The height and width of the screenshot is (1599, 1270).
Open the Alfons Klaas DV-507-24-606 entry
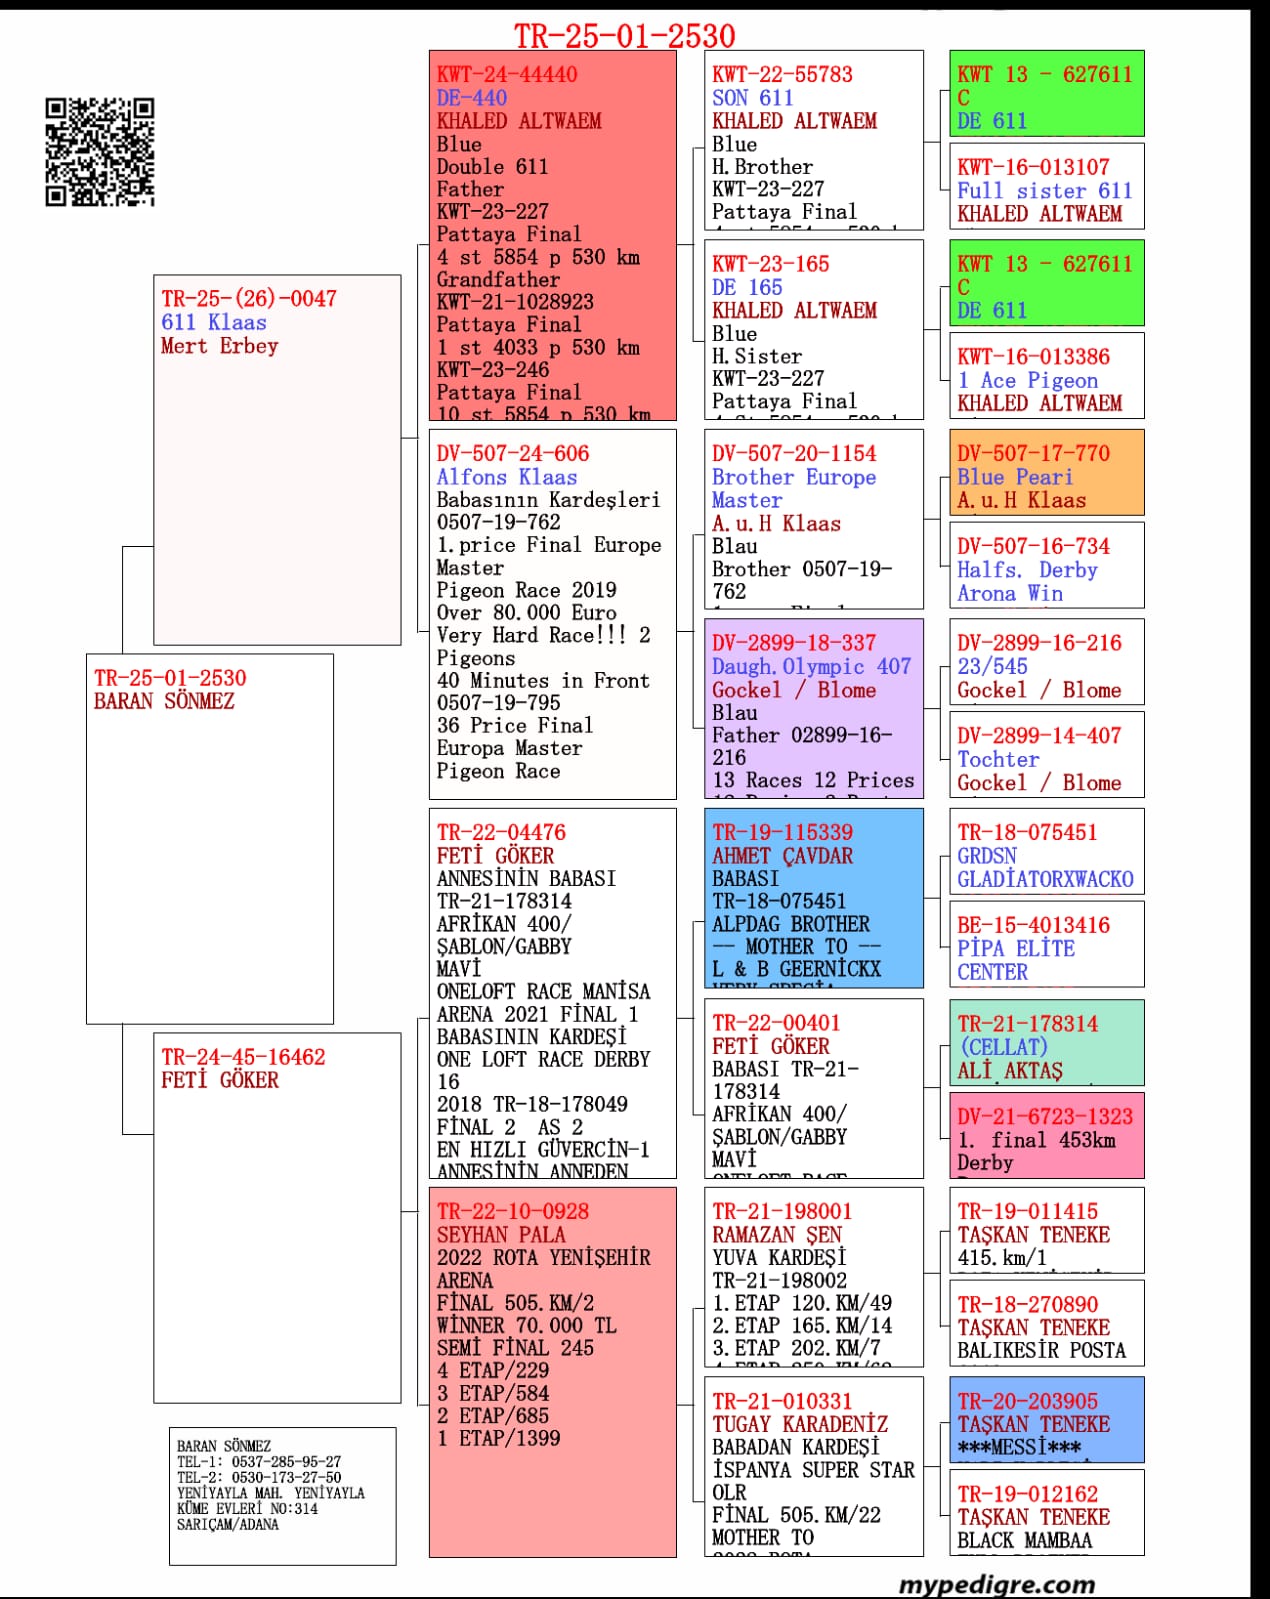point(552,614)
